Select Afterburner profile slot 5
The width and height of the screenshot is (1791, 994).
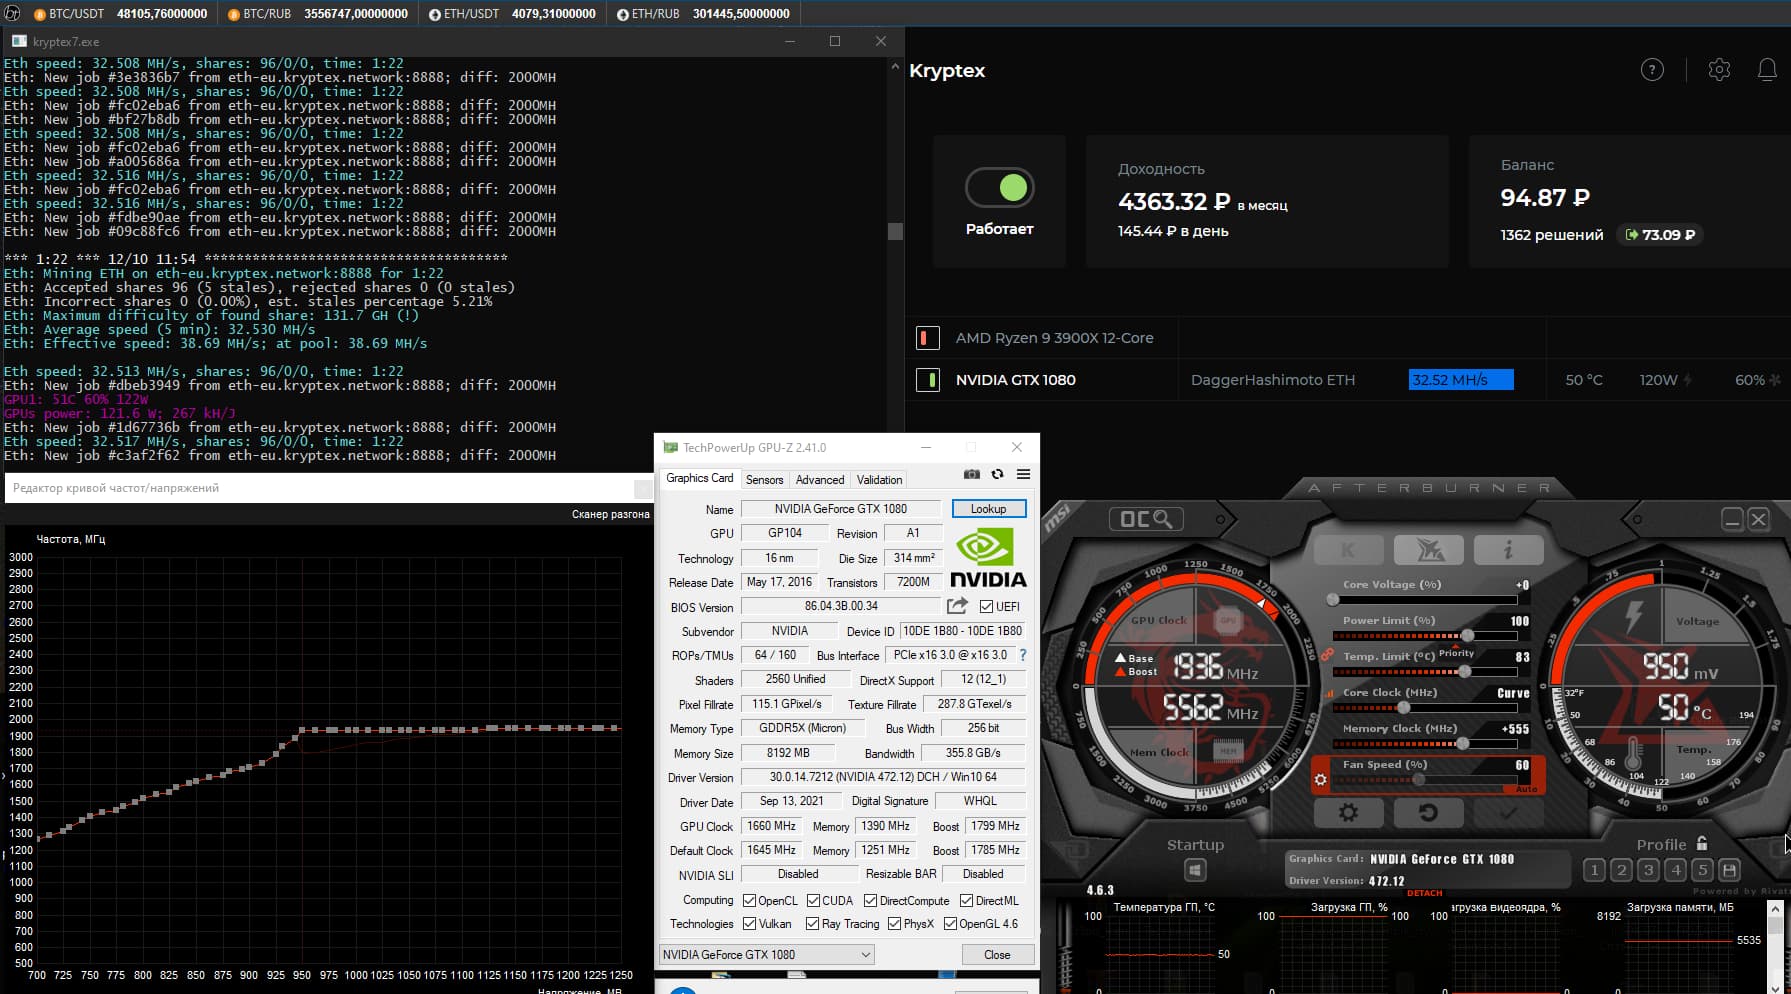point(1703,870)
